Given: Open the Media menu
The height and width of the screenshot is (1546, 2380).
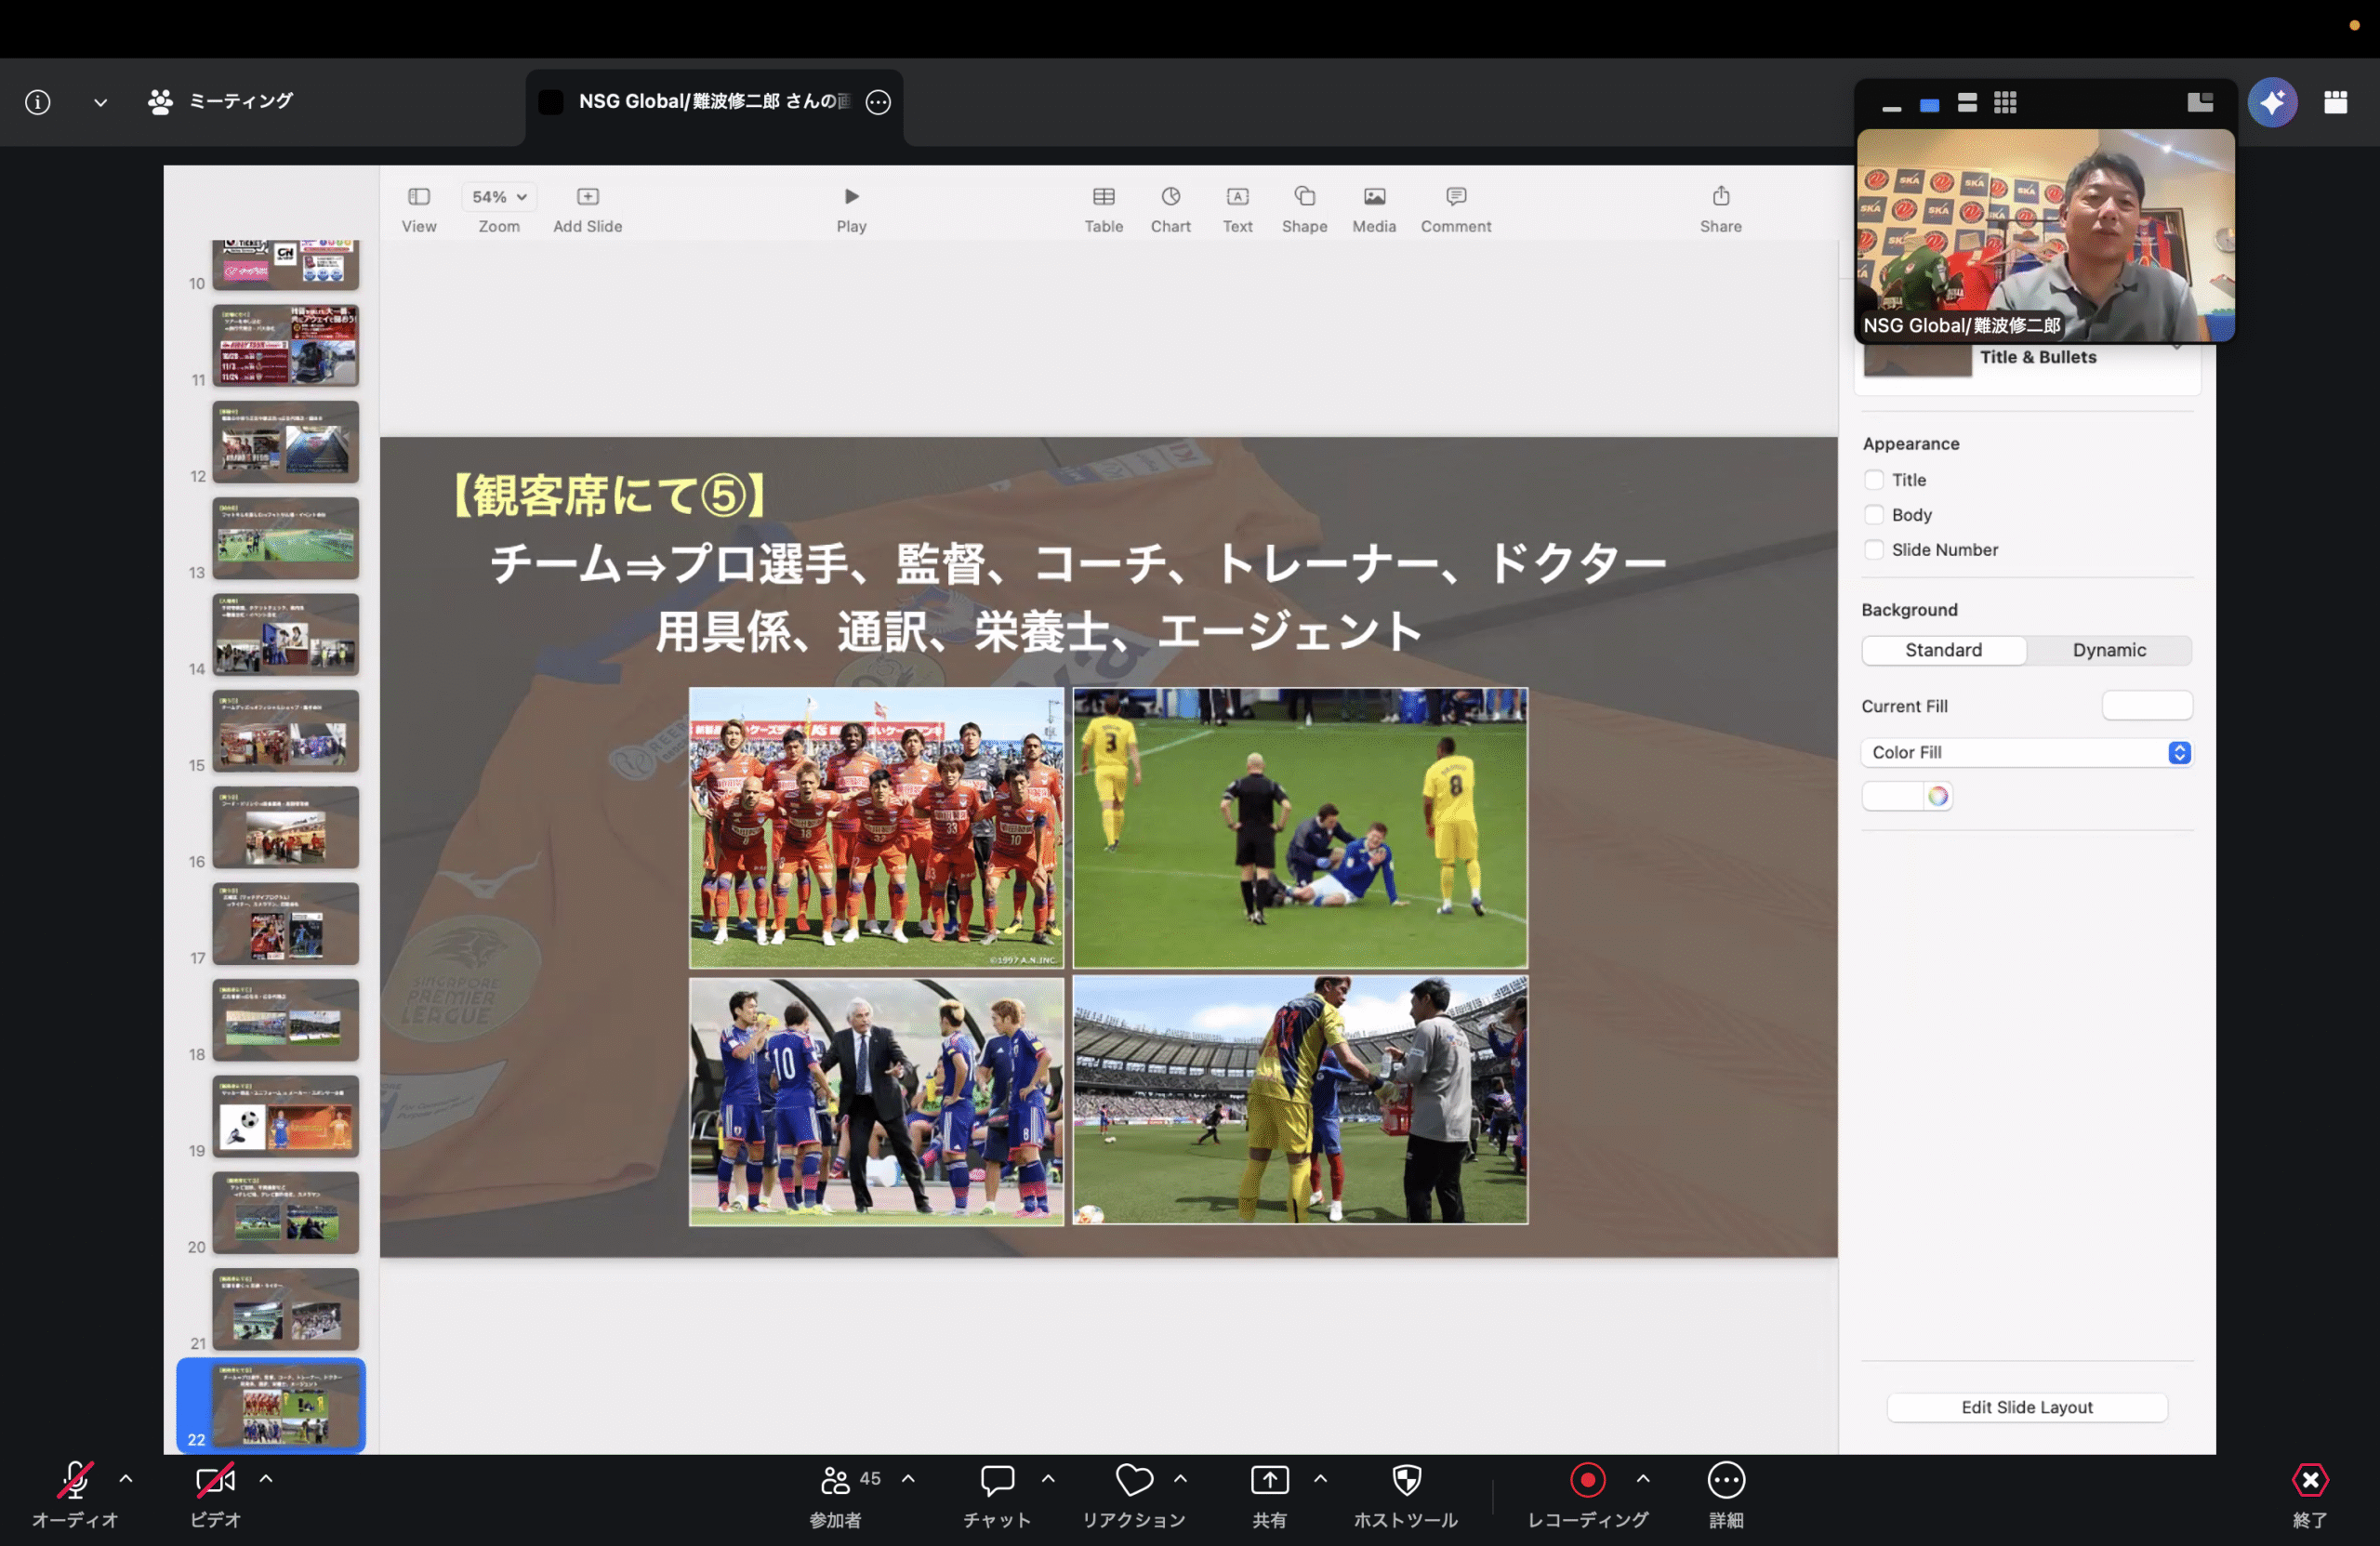Looking at the screenshot, I should [1375, 197].
